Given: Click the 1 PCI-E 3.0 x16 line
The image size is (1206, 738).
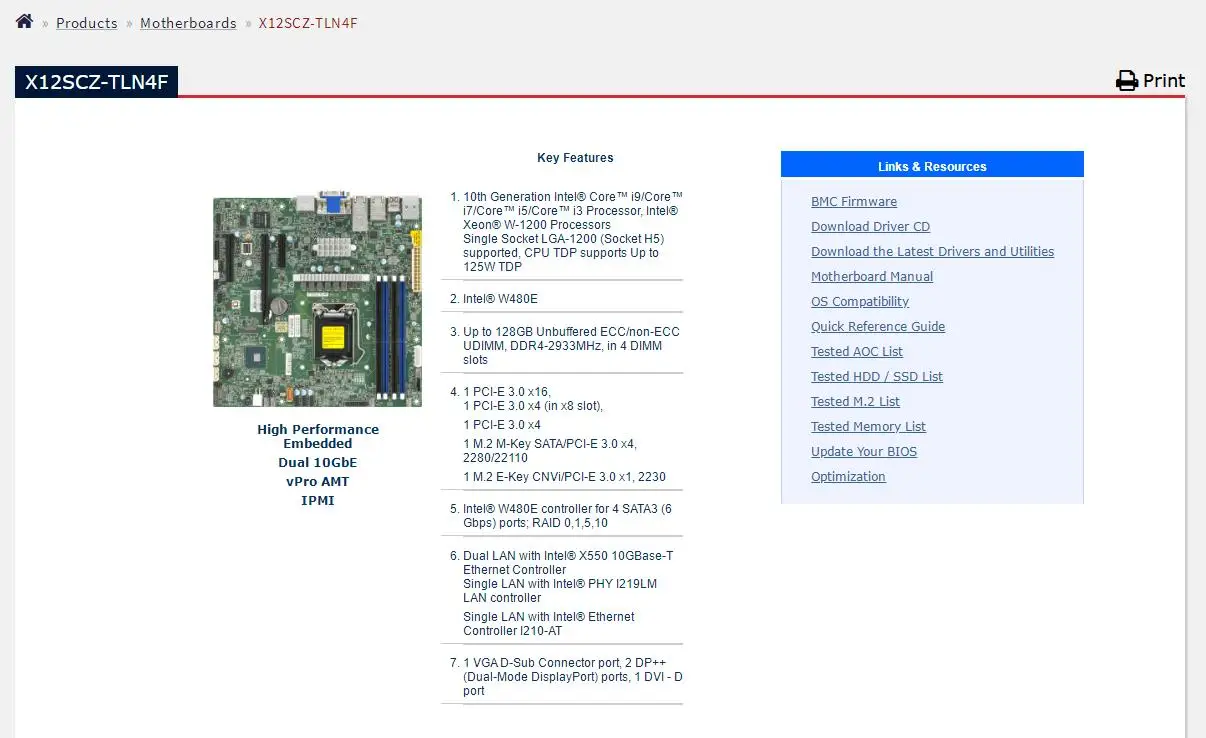Looking at the screenshot, I should (507, 392).
